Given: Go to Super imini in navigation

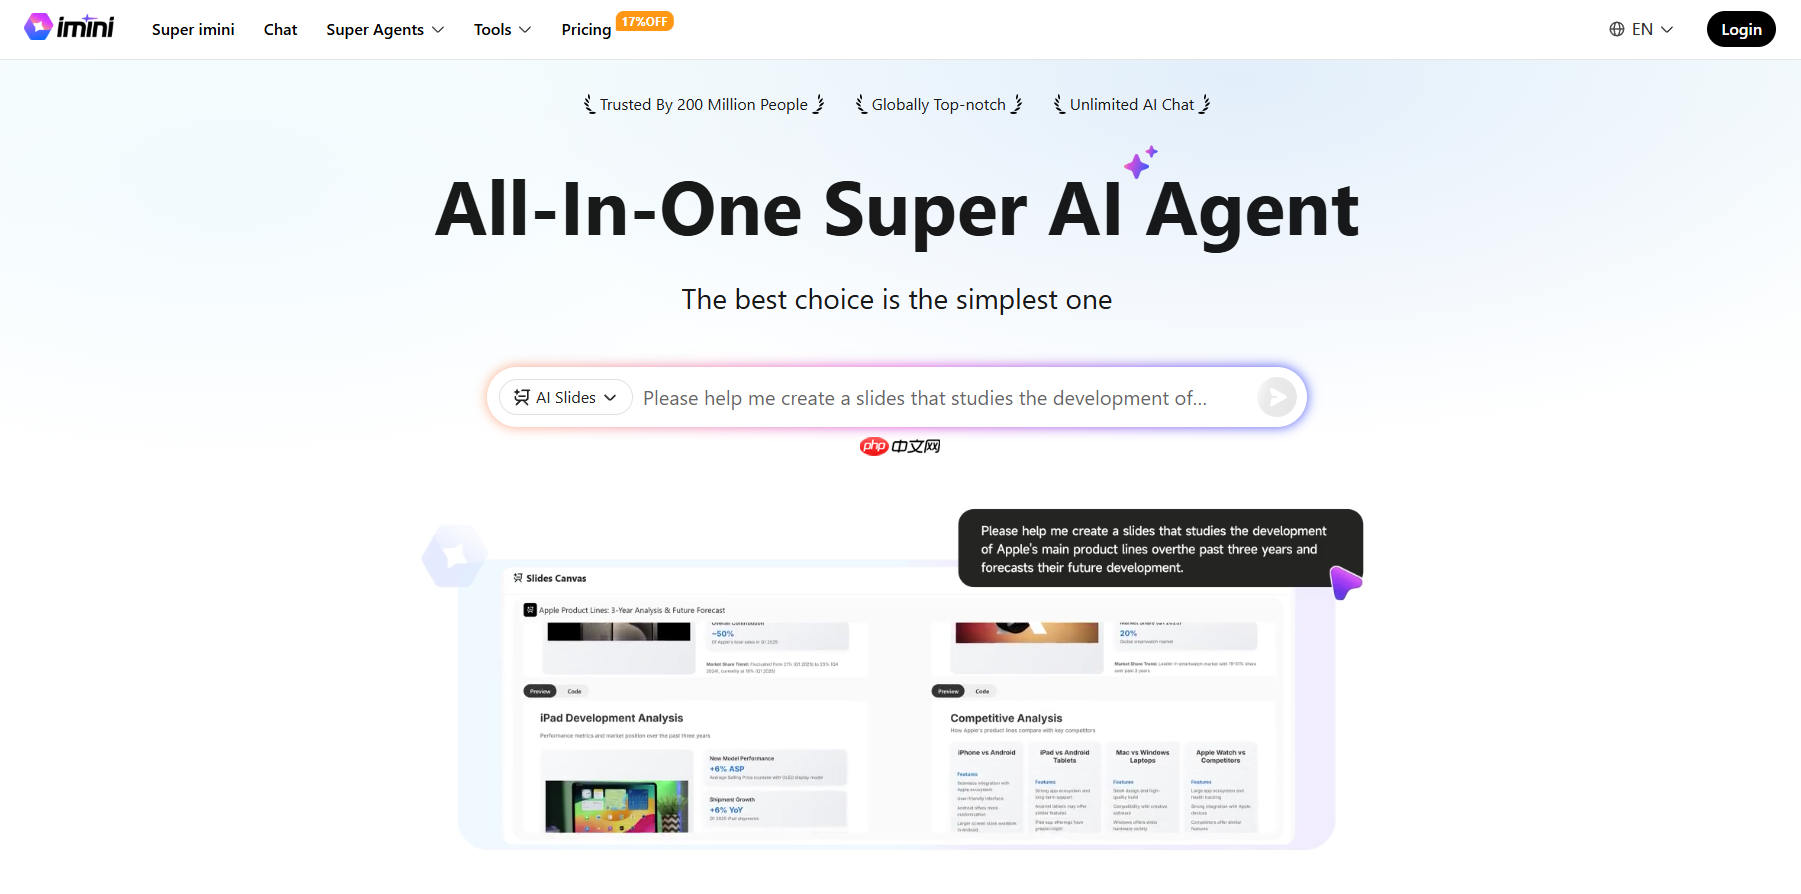Looking at the screenshot, I should tap(193, 30).
